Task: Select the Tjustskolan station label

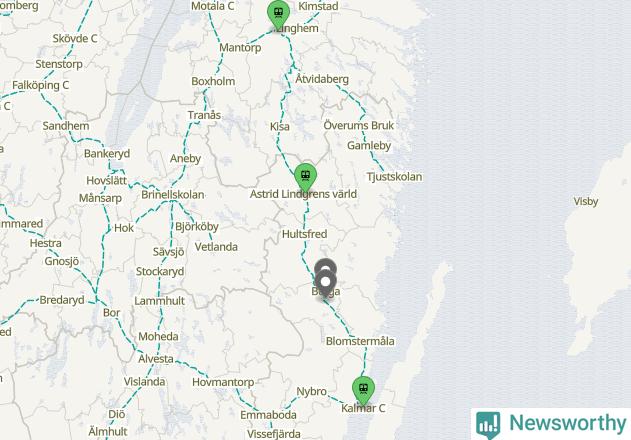Action: pos(394,177)
